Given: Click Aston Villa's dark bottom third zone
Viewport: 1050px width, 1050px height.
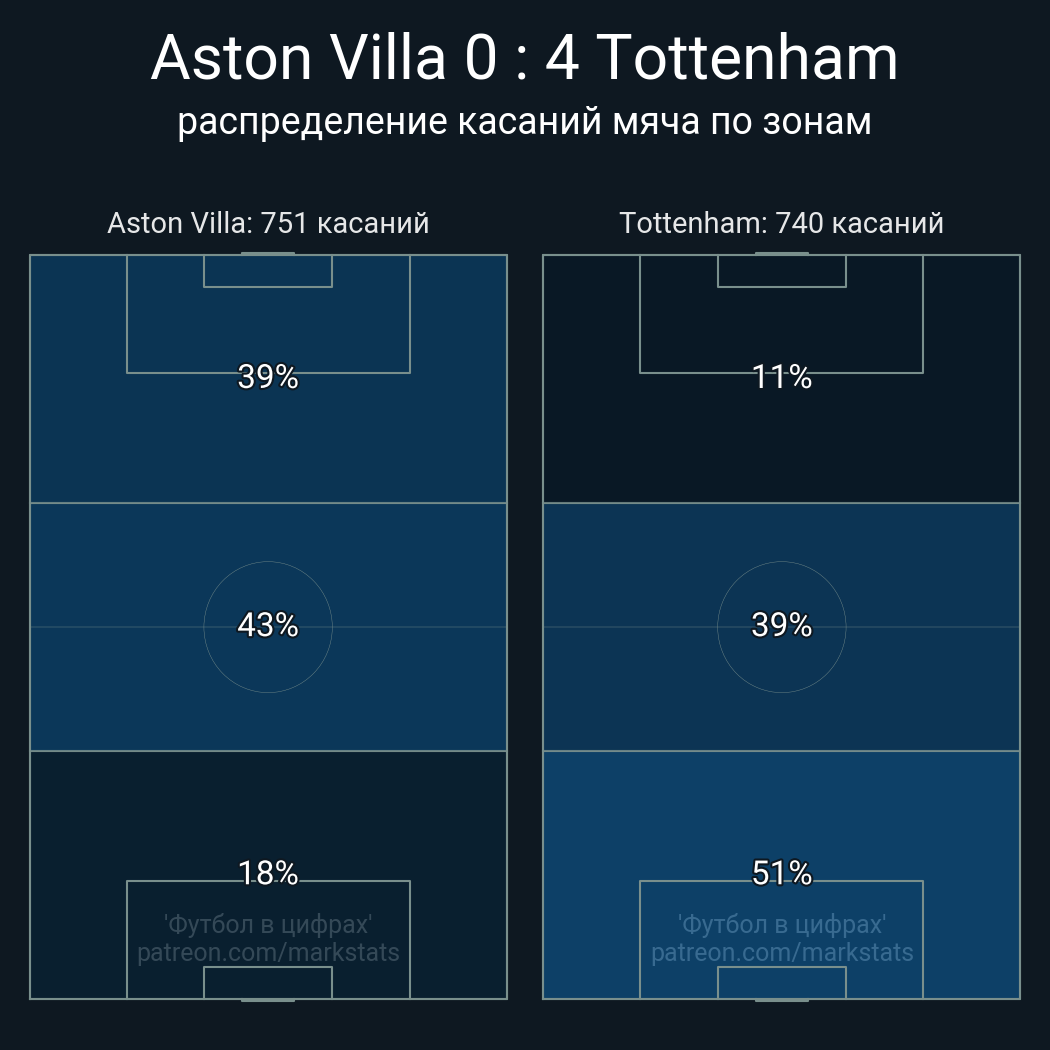Looking at the screenshot, I should (x=78, y=810).
